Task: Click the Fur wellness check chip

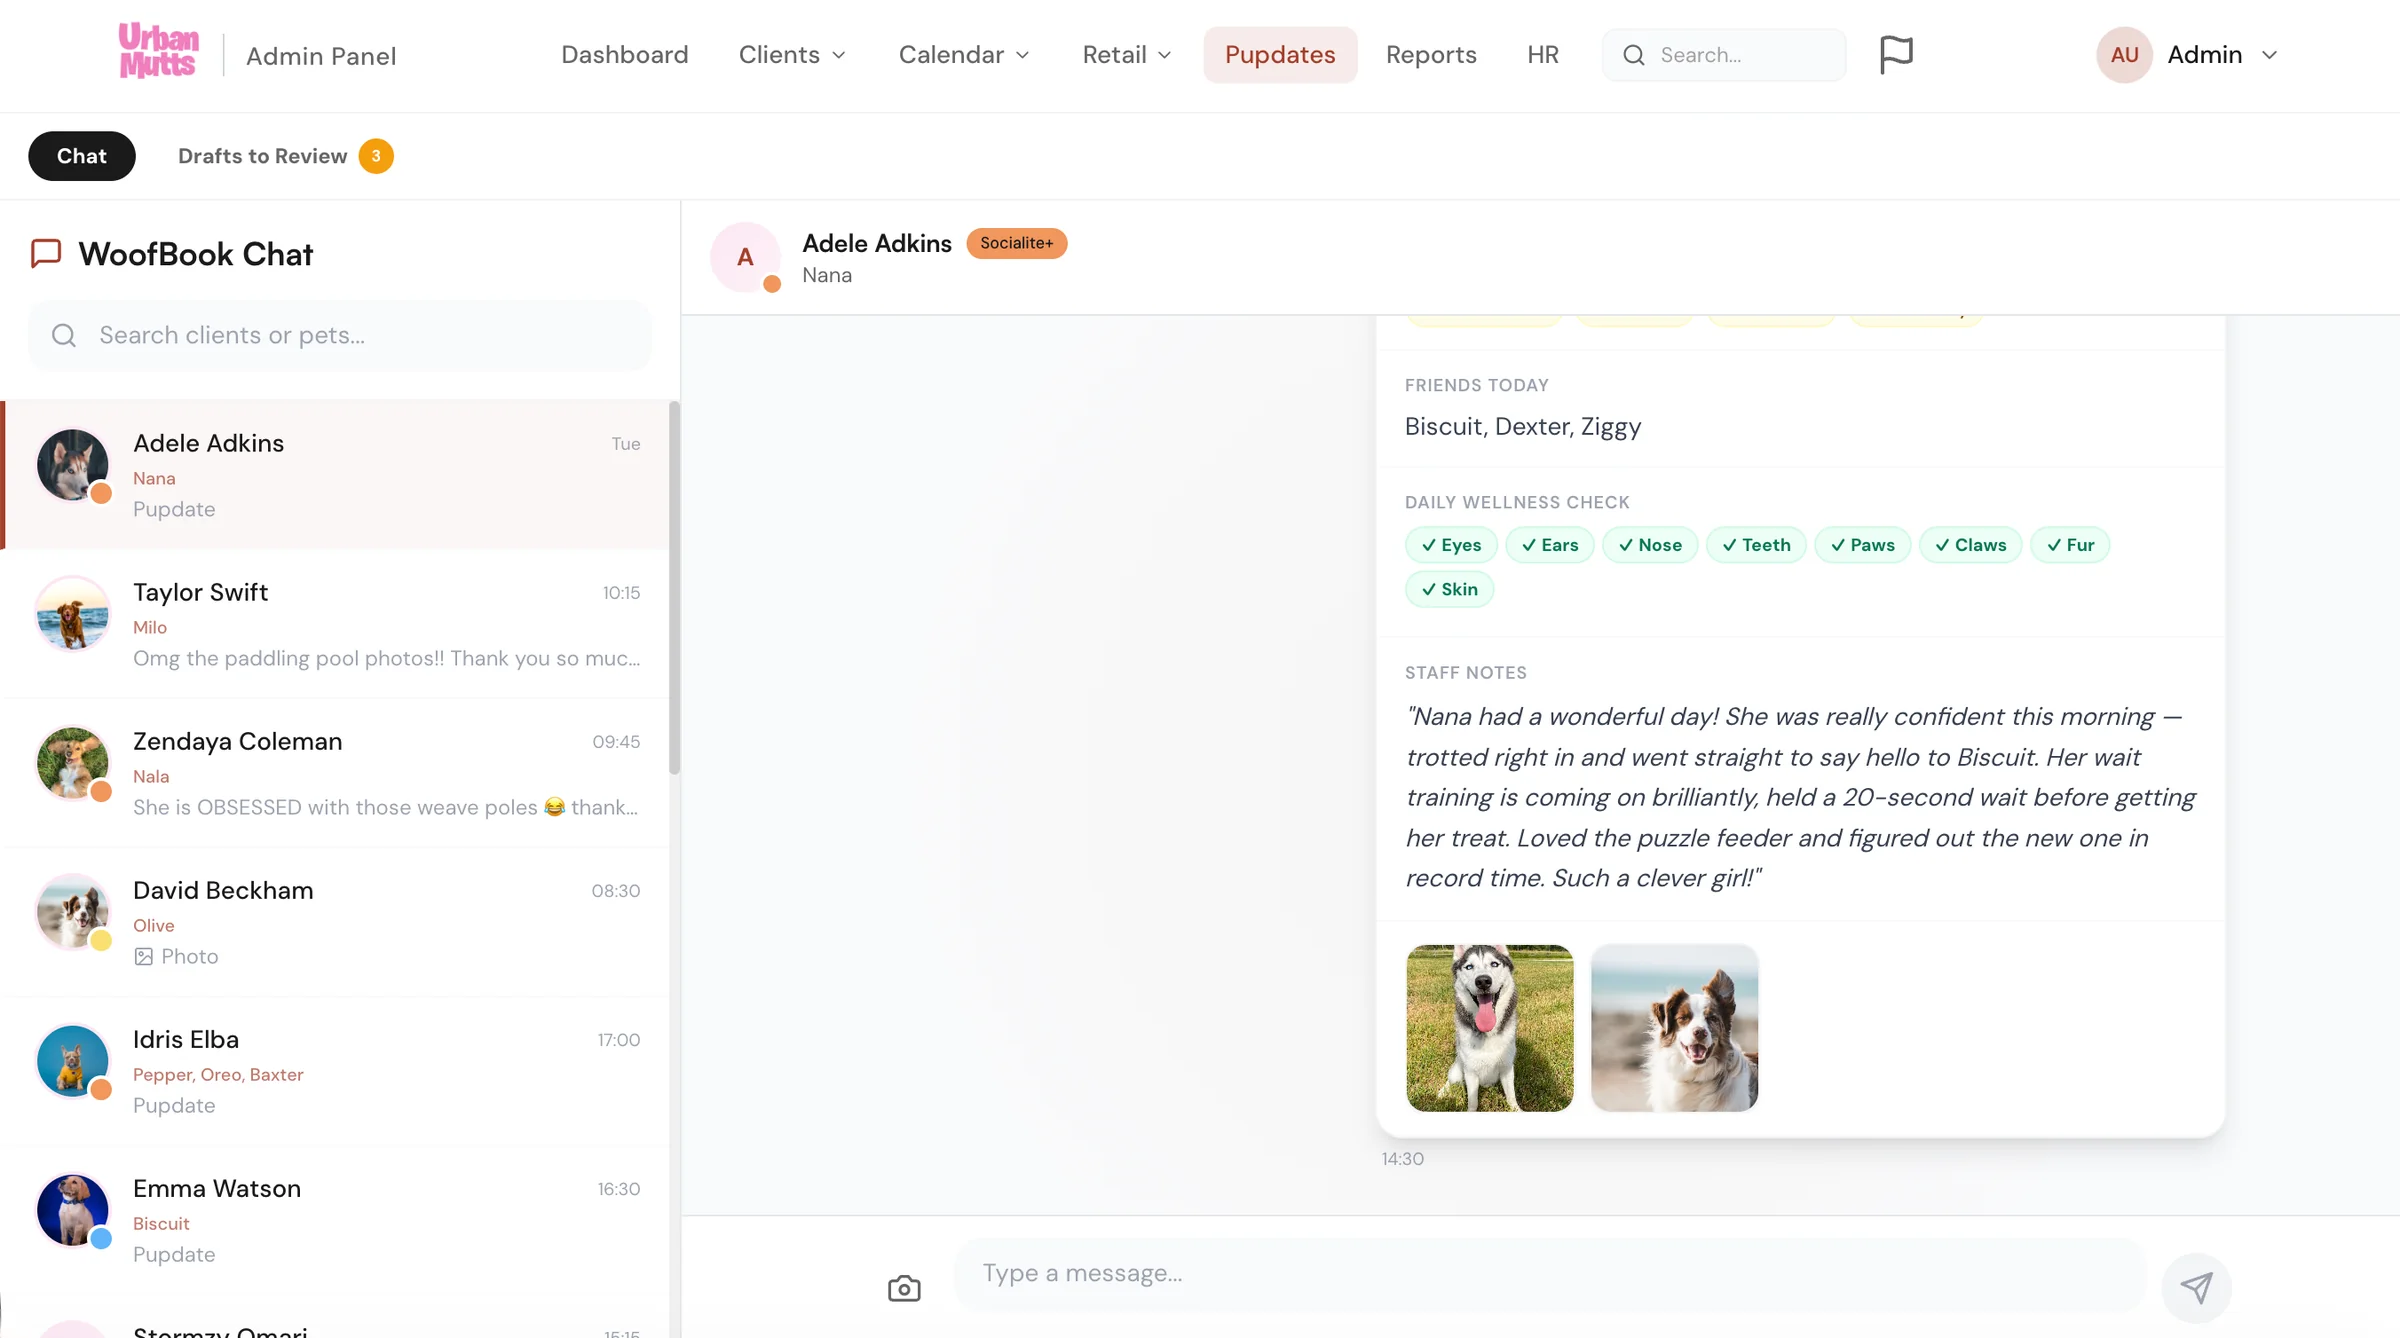Action: (2070, 545)
